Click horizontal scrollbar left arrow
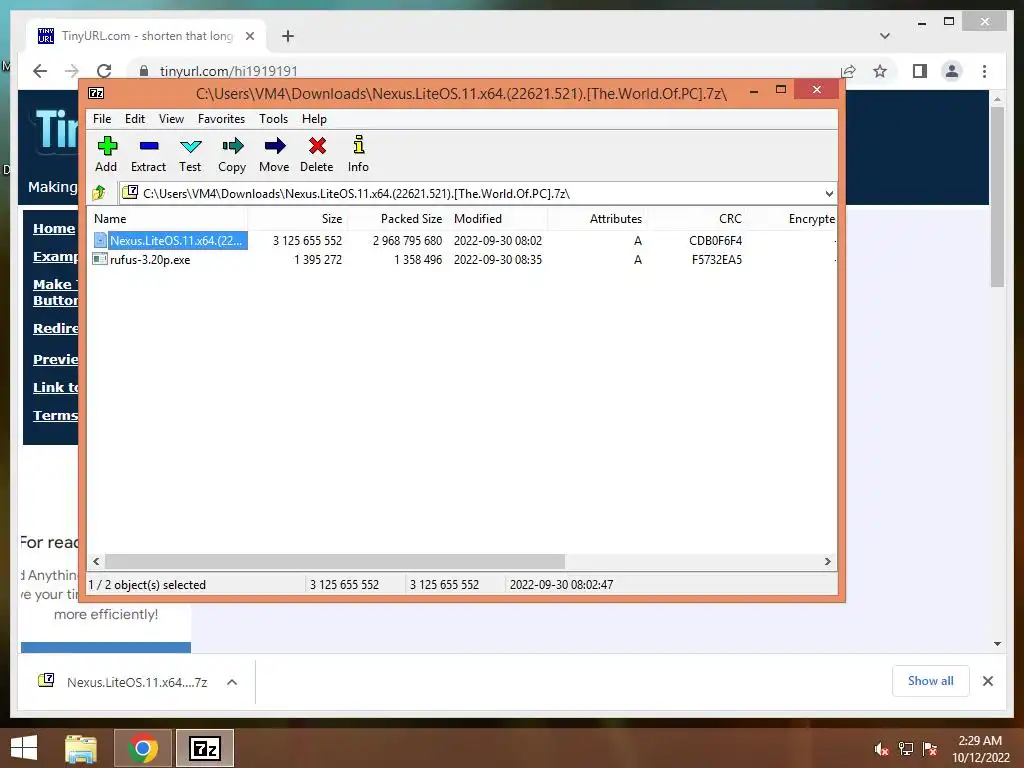 click(97, 562)
